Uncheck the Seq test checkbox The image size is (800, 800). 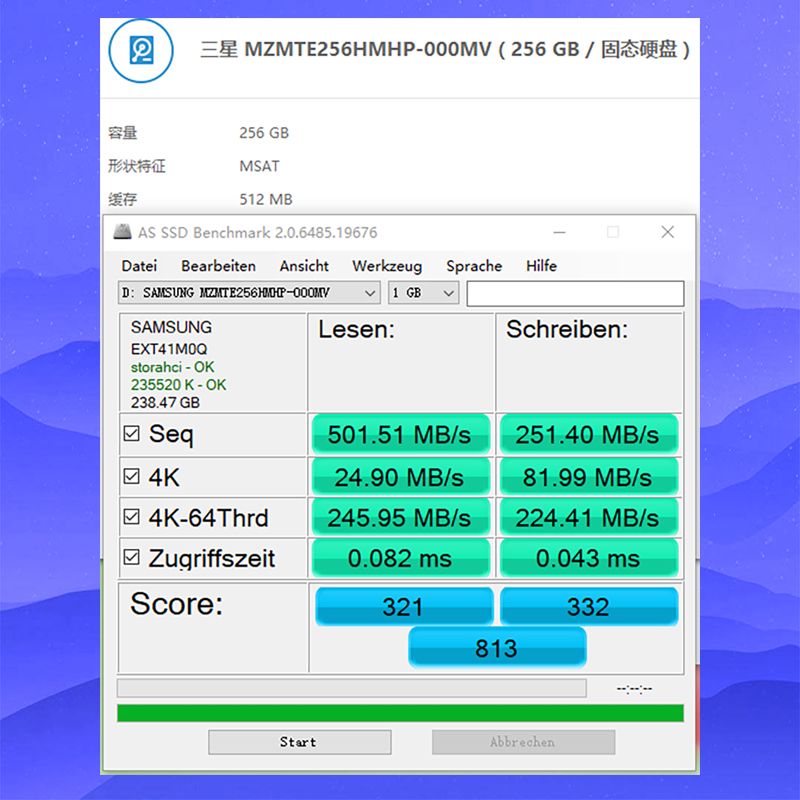coord(132,434)
